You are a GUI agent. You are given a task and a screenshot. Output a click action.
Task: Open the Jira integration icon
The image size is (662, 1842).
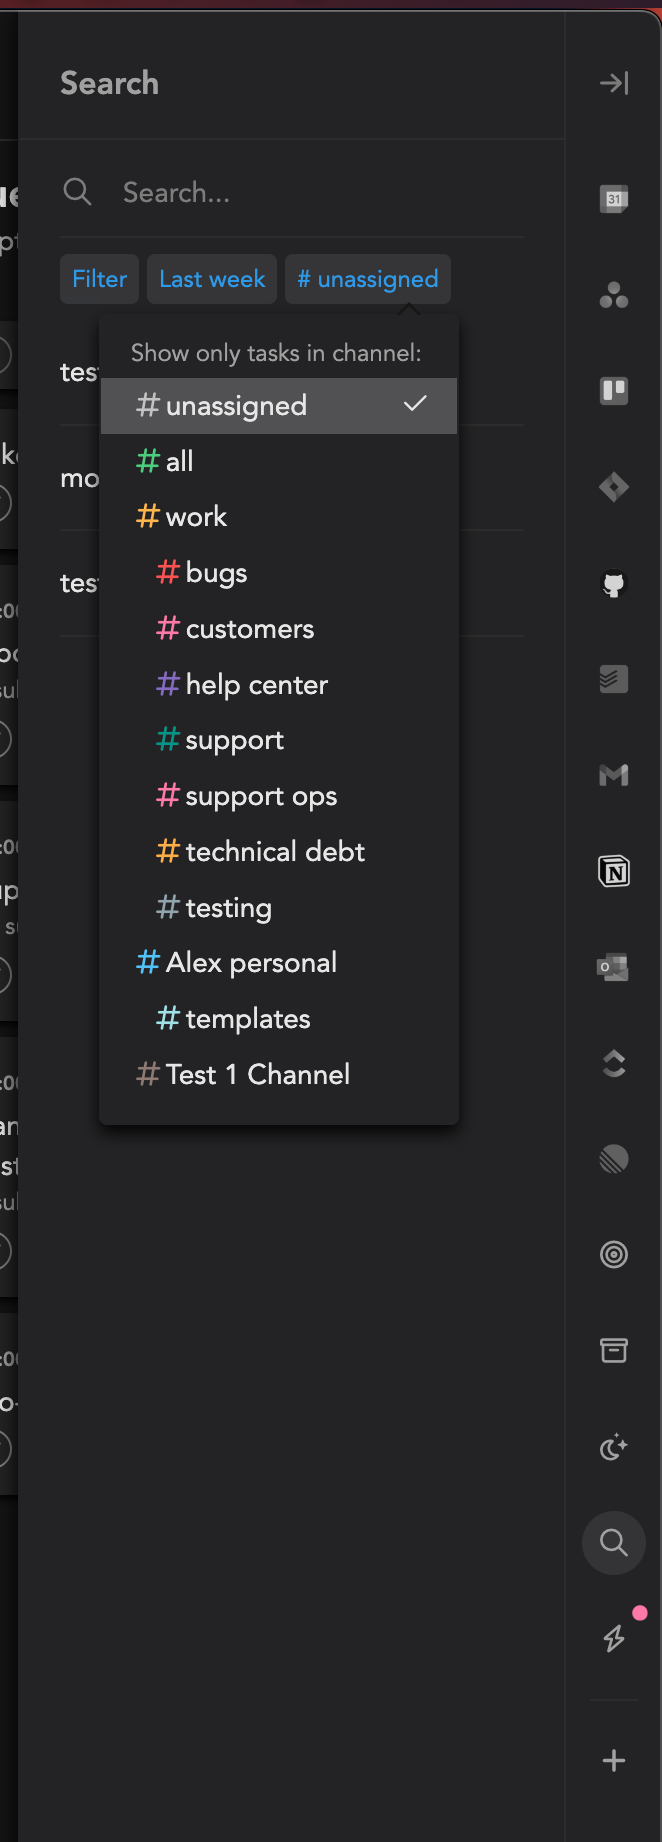[614, 487]
